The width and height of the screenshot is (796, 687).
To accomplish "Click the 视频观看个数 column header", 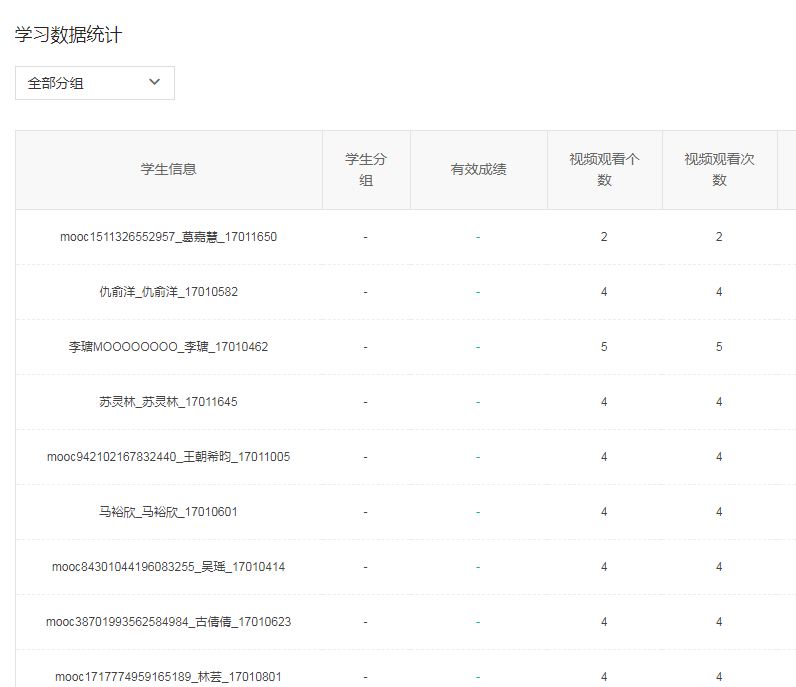I will (604, 169).
